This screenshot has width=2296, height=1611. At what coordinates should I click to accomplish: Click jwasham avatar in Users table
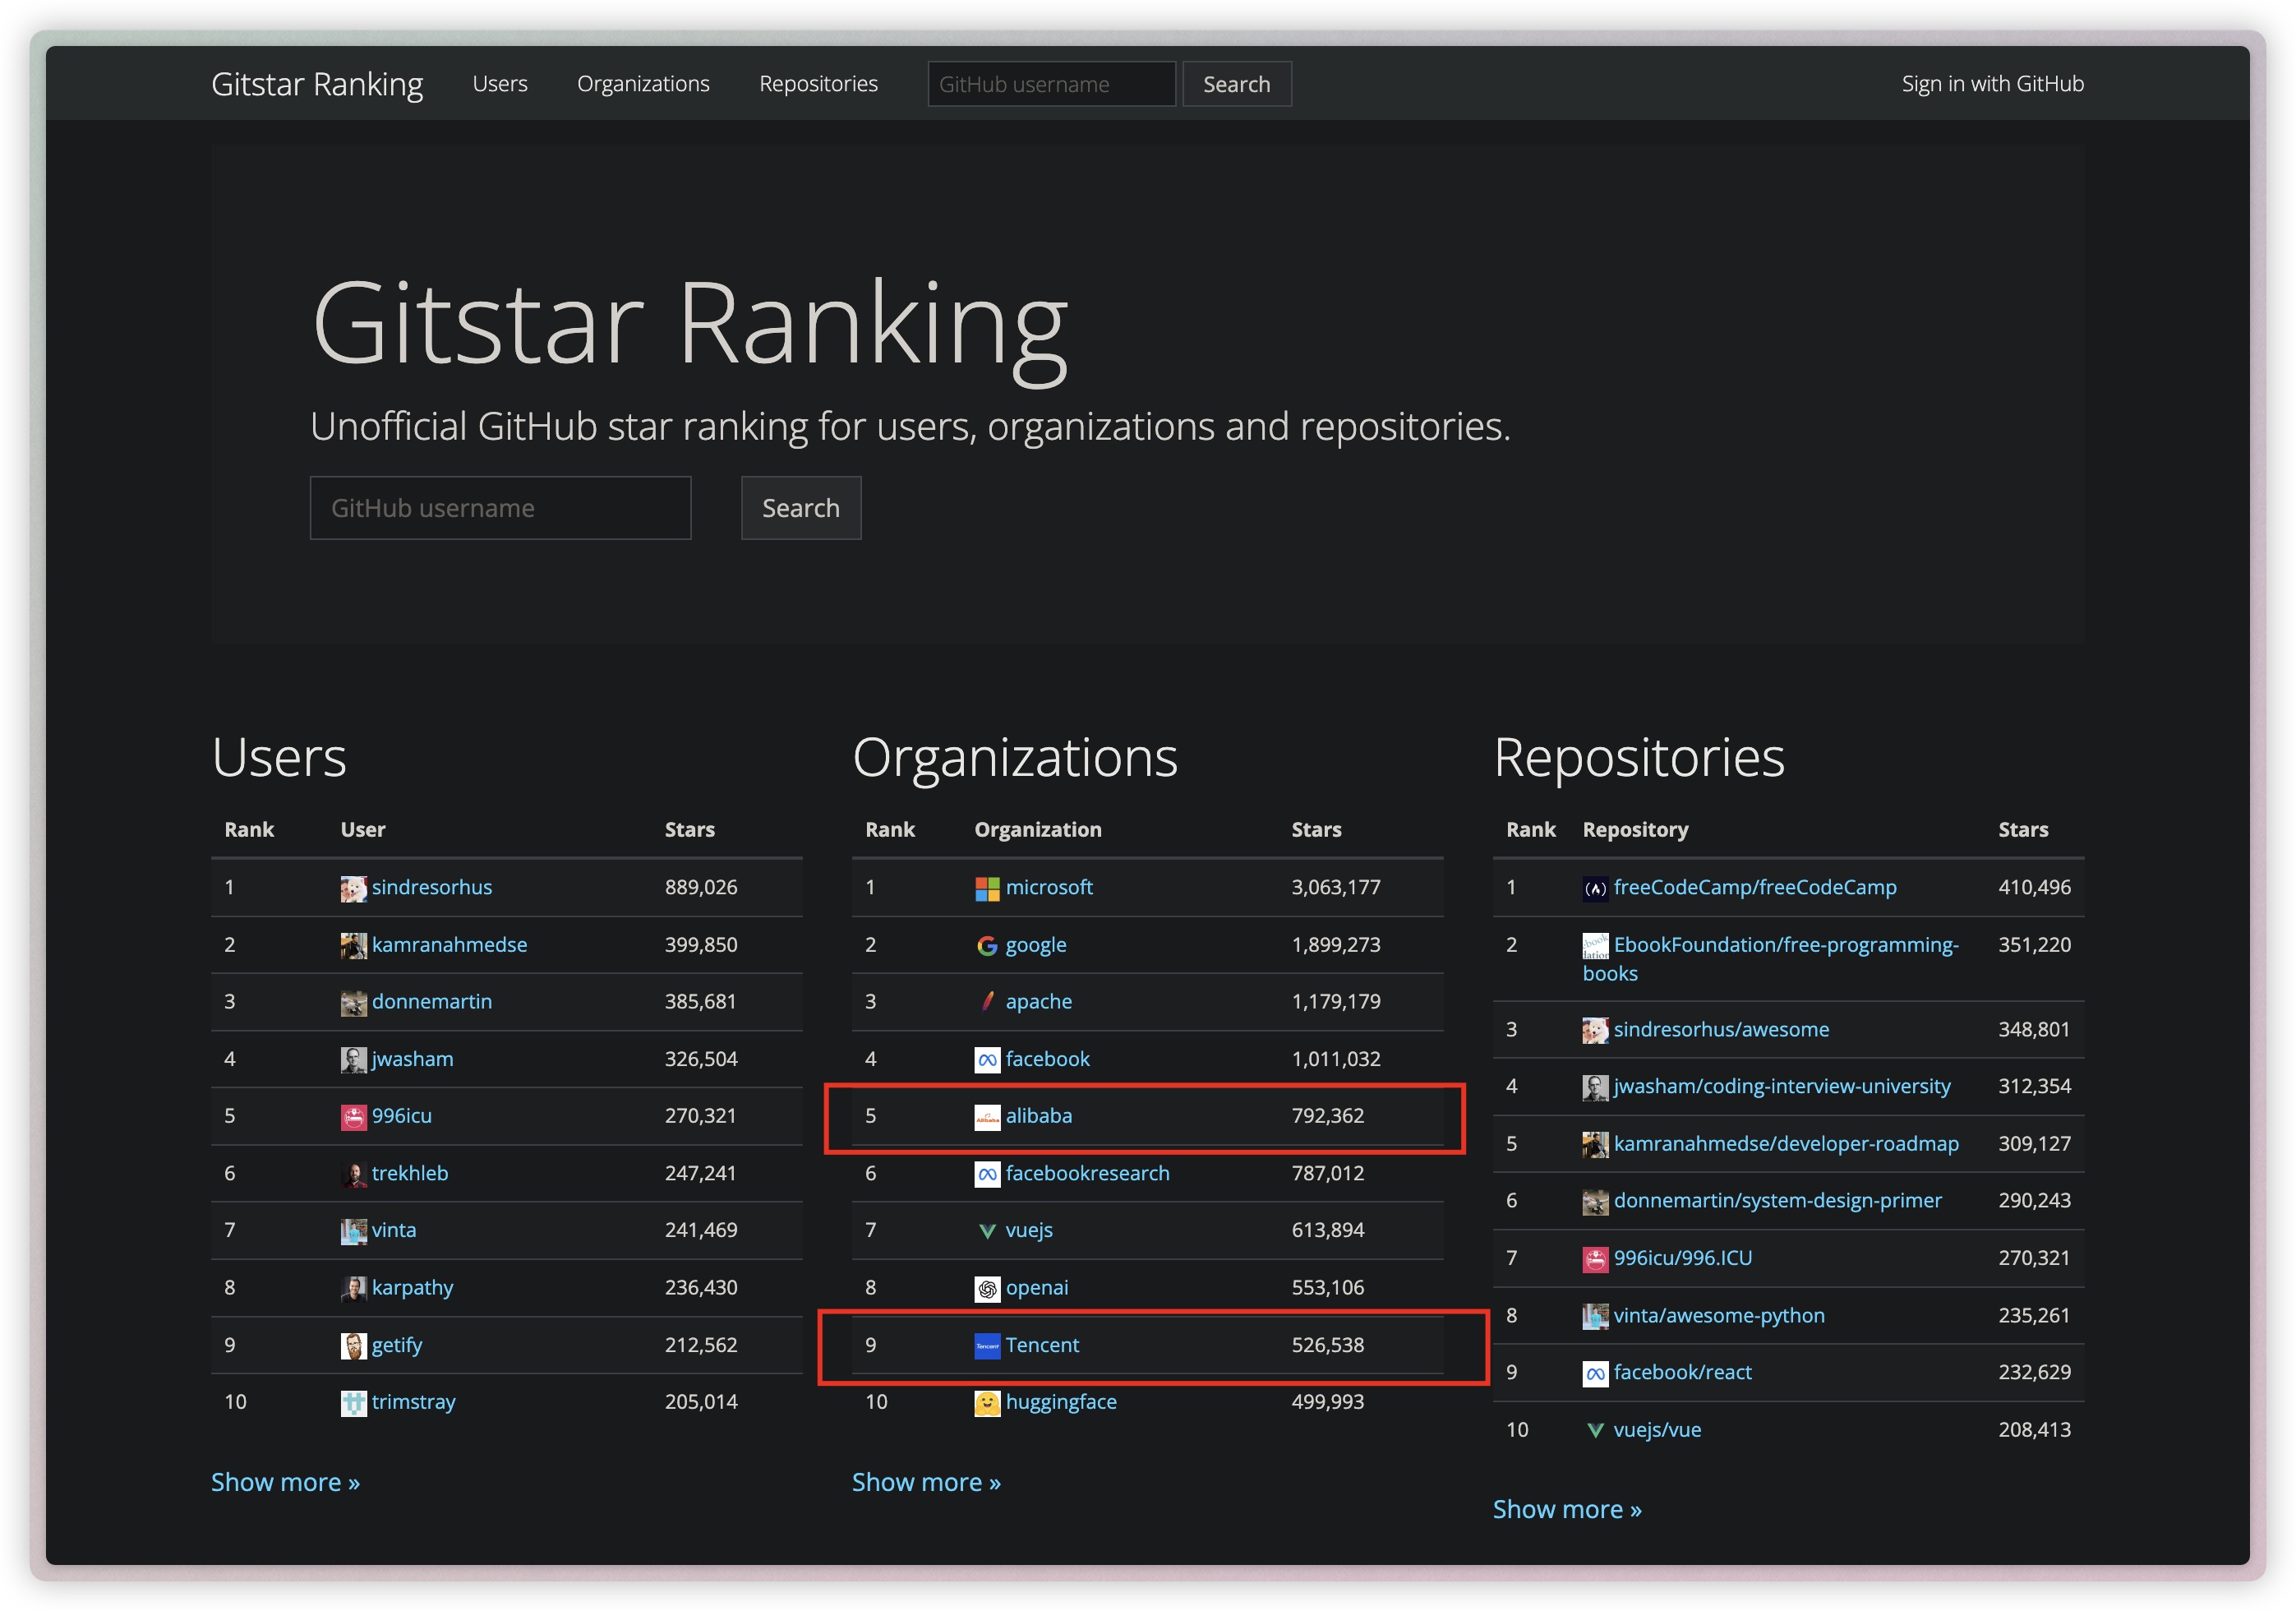pyautogui.click(x=353, y=1059)
